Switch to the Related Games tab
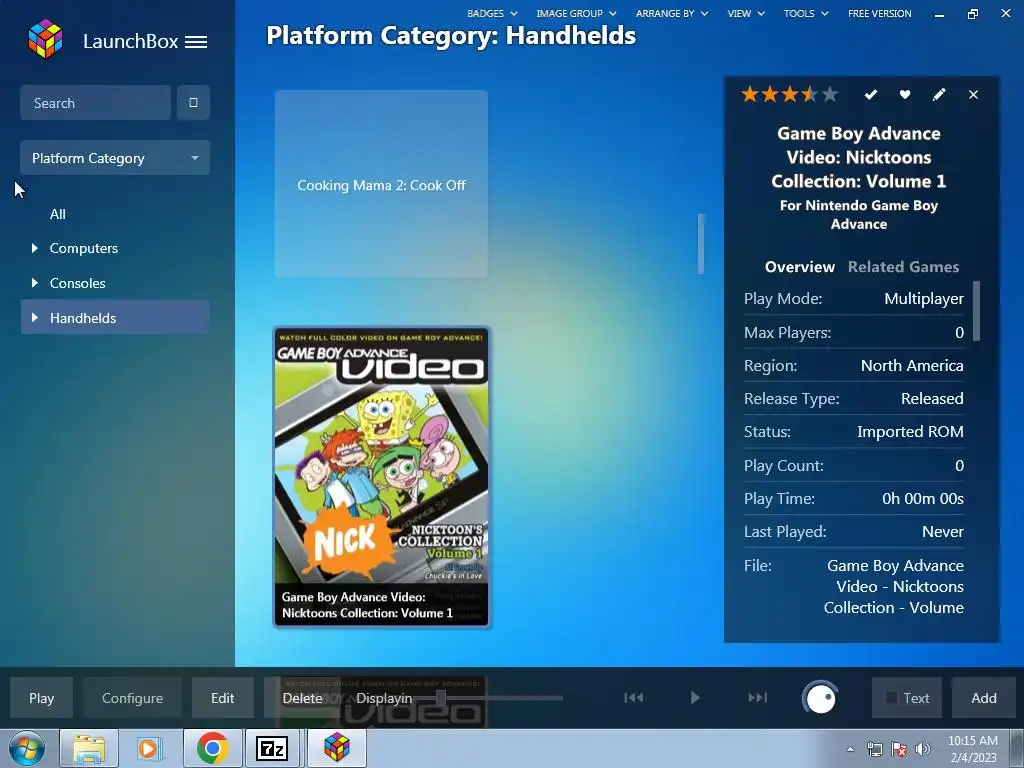The height and width of the screenshot is (768, 1024). click(x=903, y=266)
